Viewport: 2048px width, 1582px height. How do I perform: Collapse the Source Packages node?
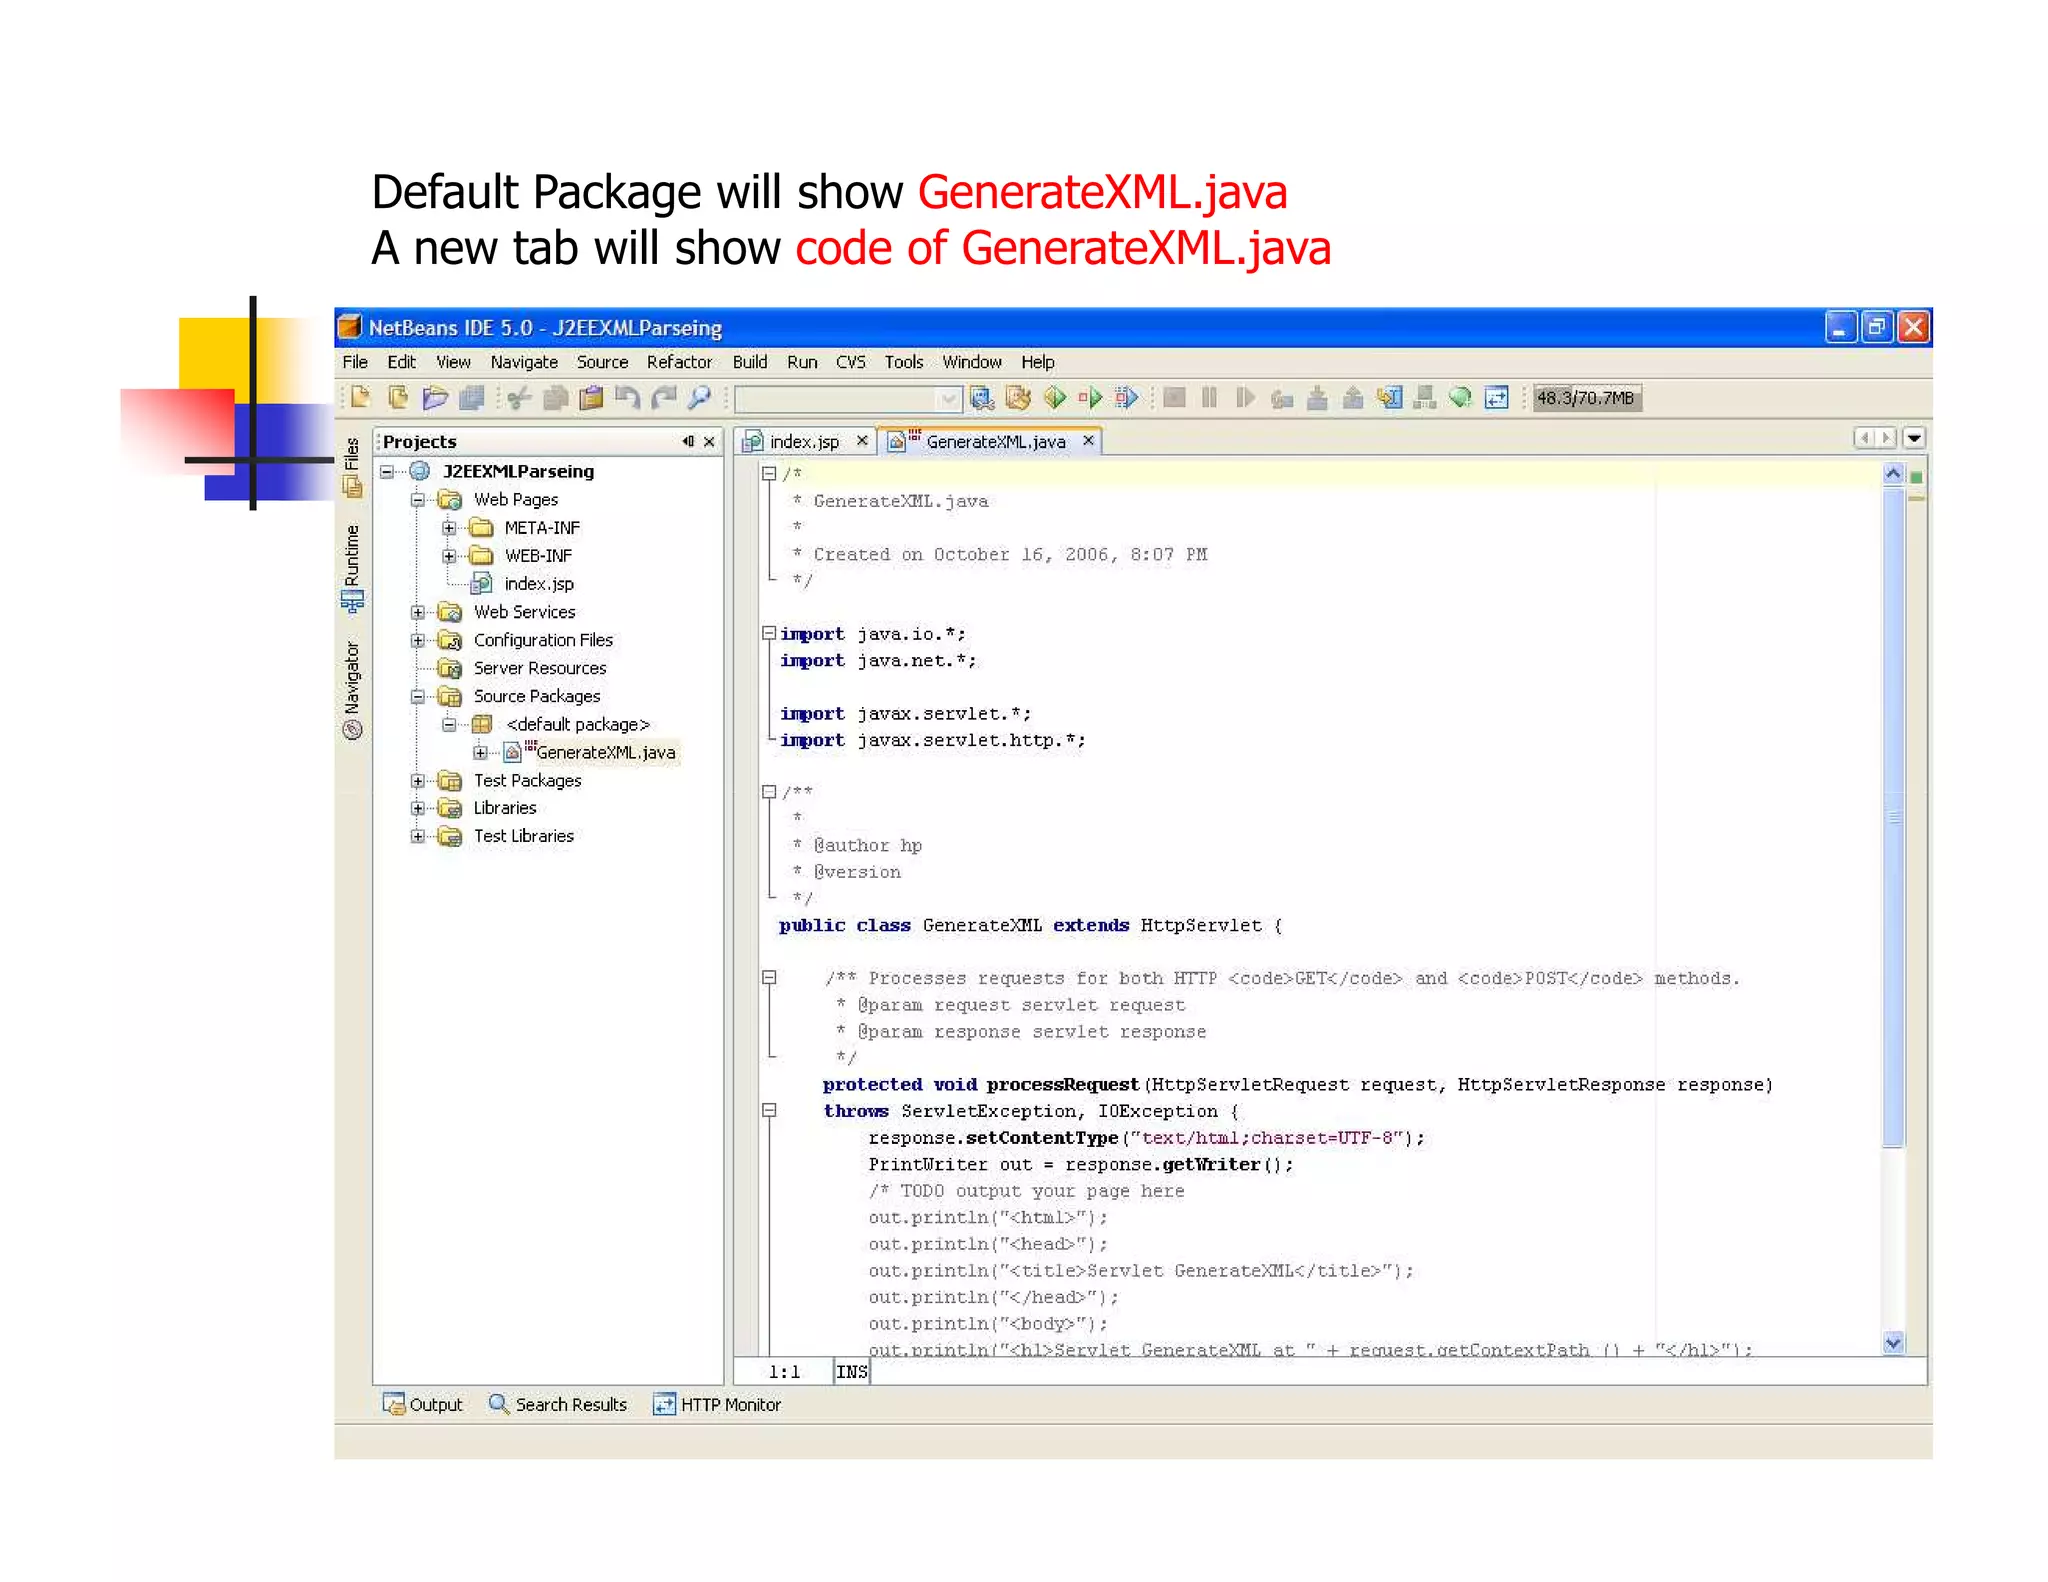click(418, 696)
